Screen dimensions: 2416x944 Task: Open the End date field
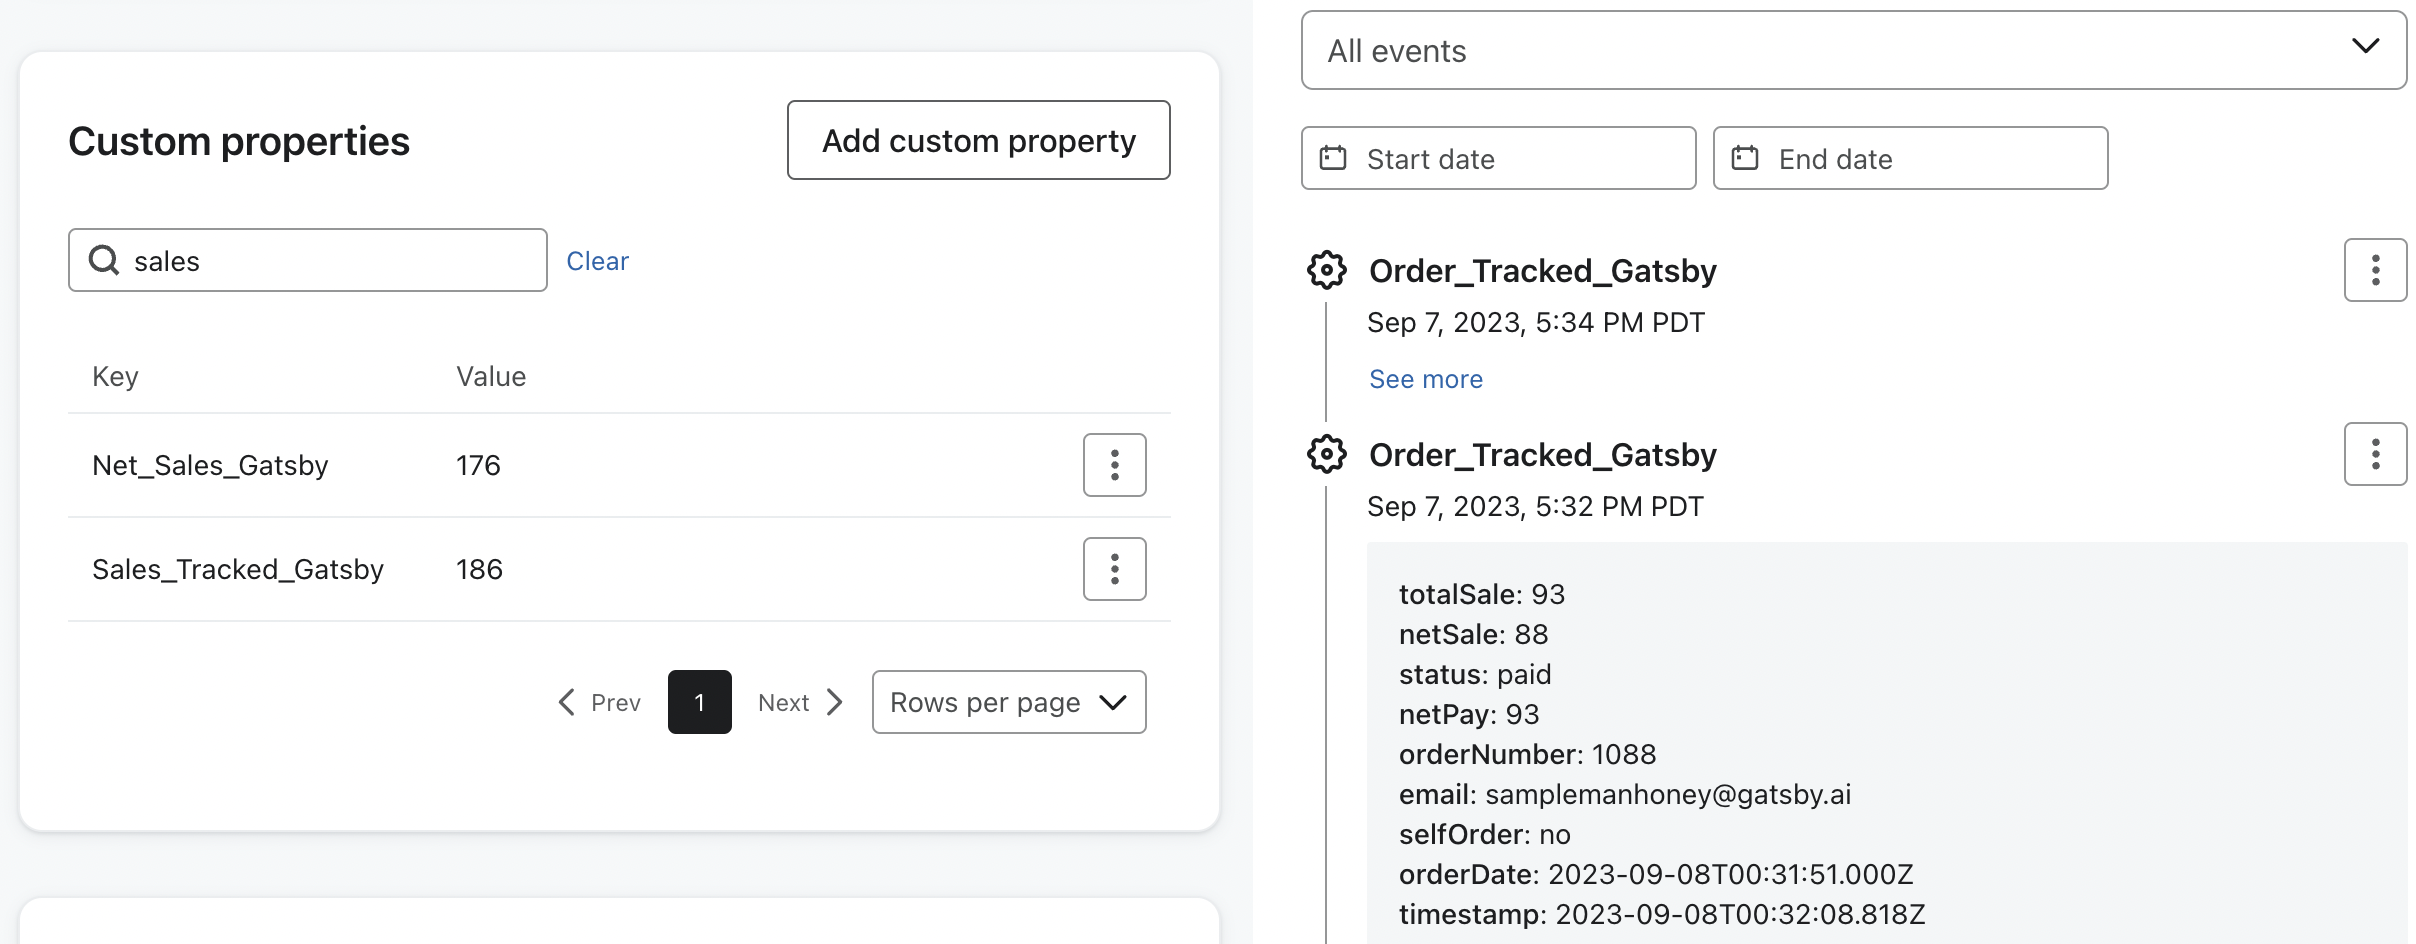[x=1910, y=158]
